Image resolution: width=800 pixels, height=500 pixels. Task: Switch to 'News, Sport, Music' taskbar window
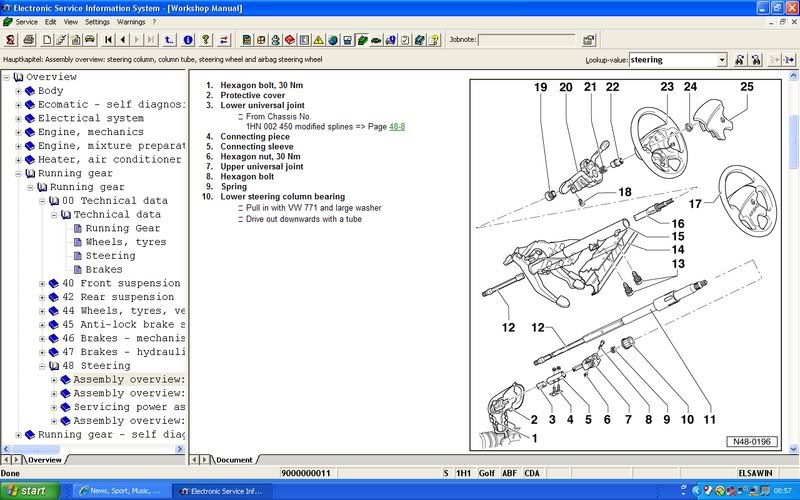120,491
